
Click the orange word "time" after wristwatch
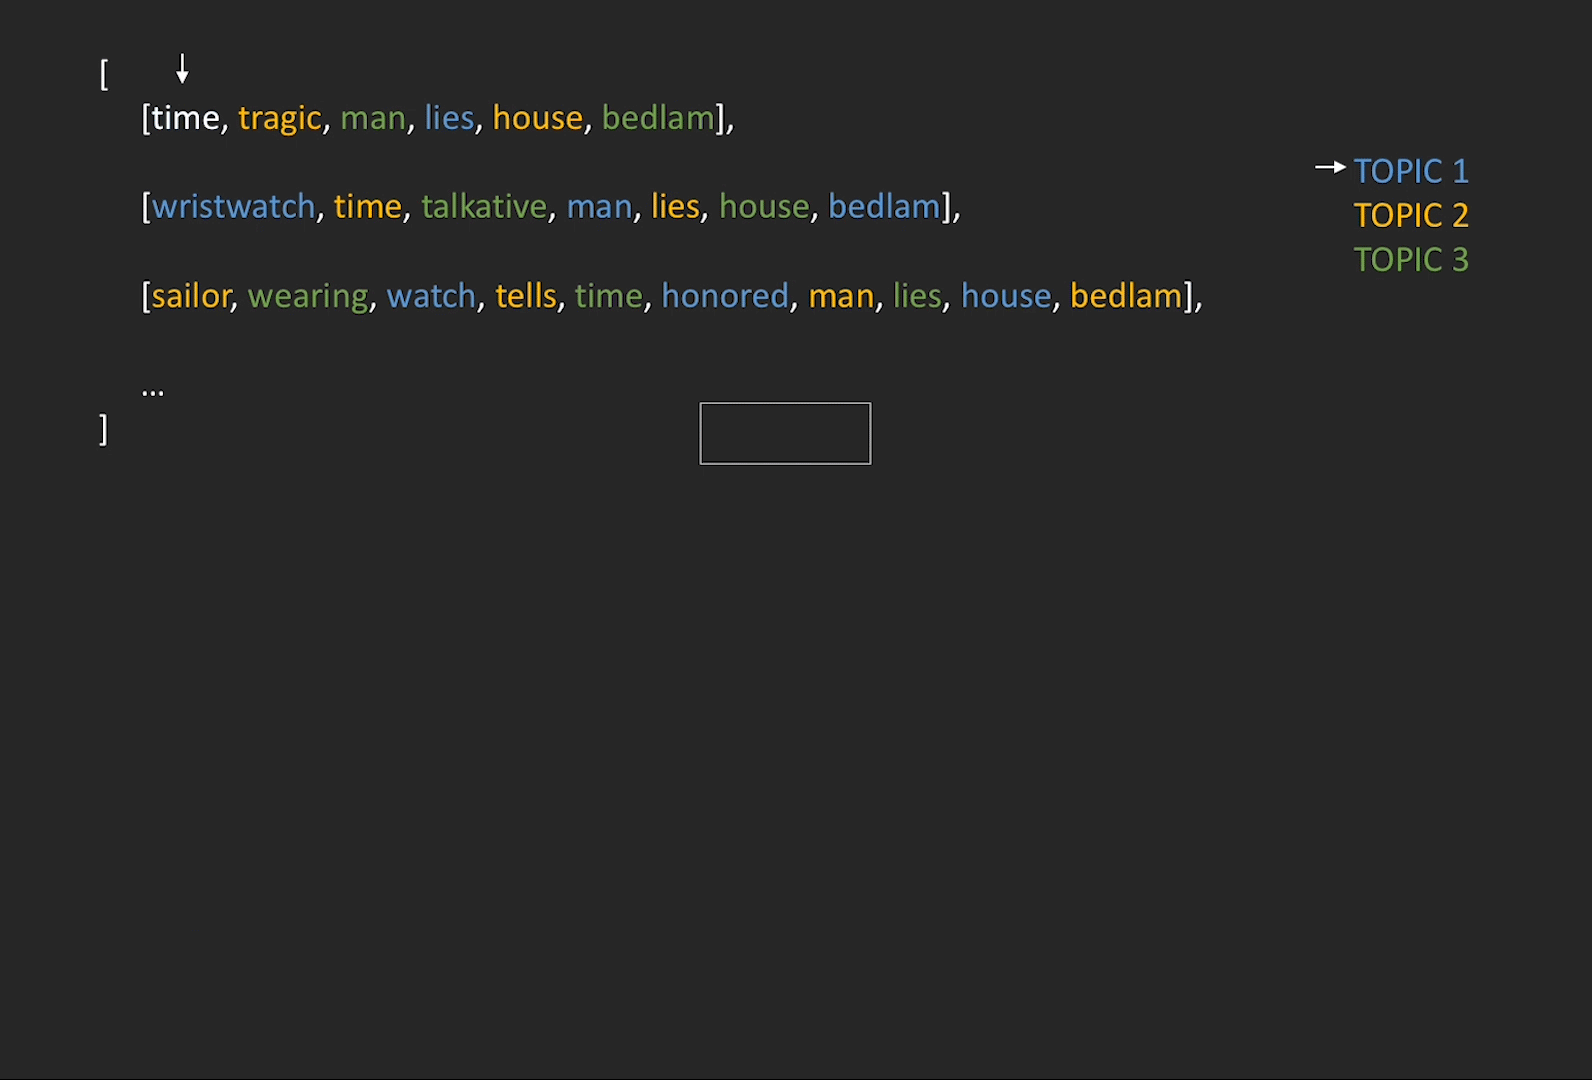[367, 206]
